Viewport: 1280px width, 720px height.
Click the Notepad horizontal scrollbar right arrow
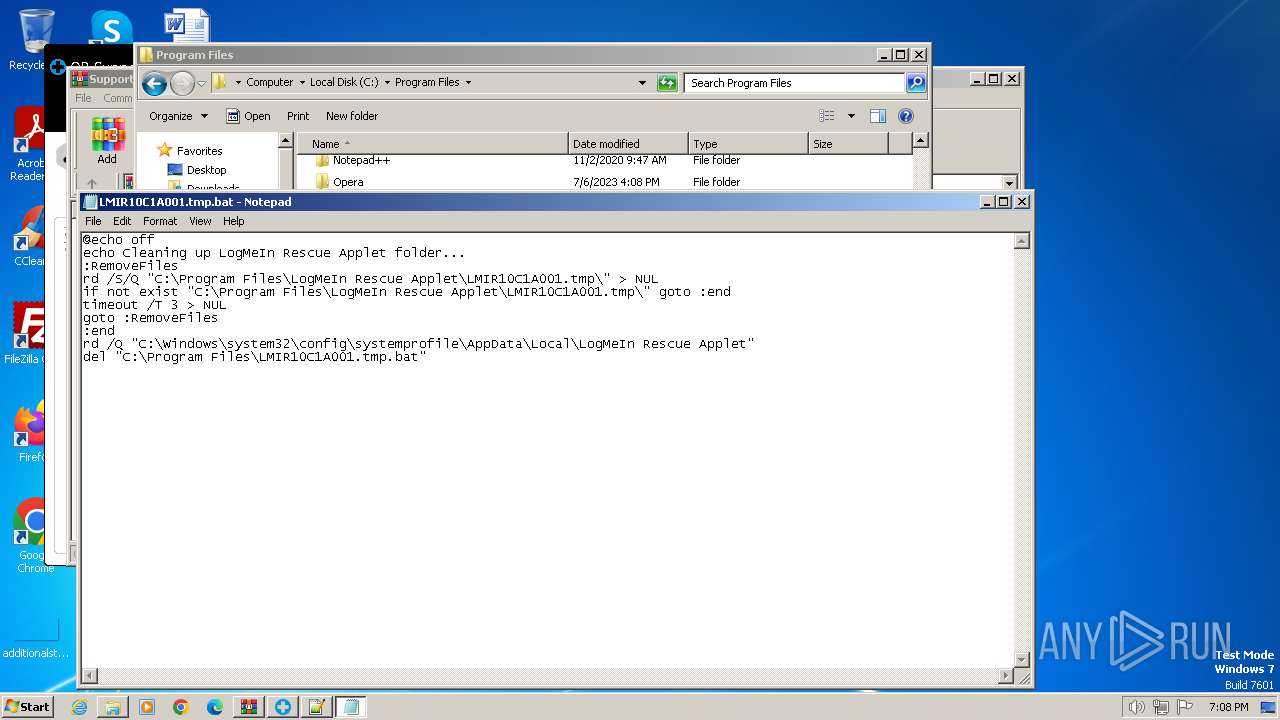click(x=1006, y=677)
